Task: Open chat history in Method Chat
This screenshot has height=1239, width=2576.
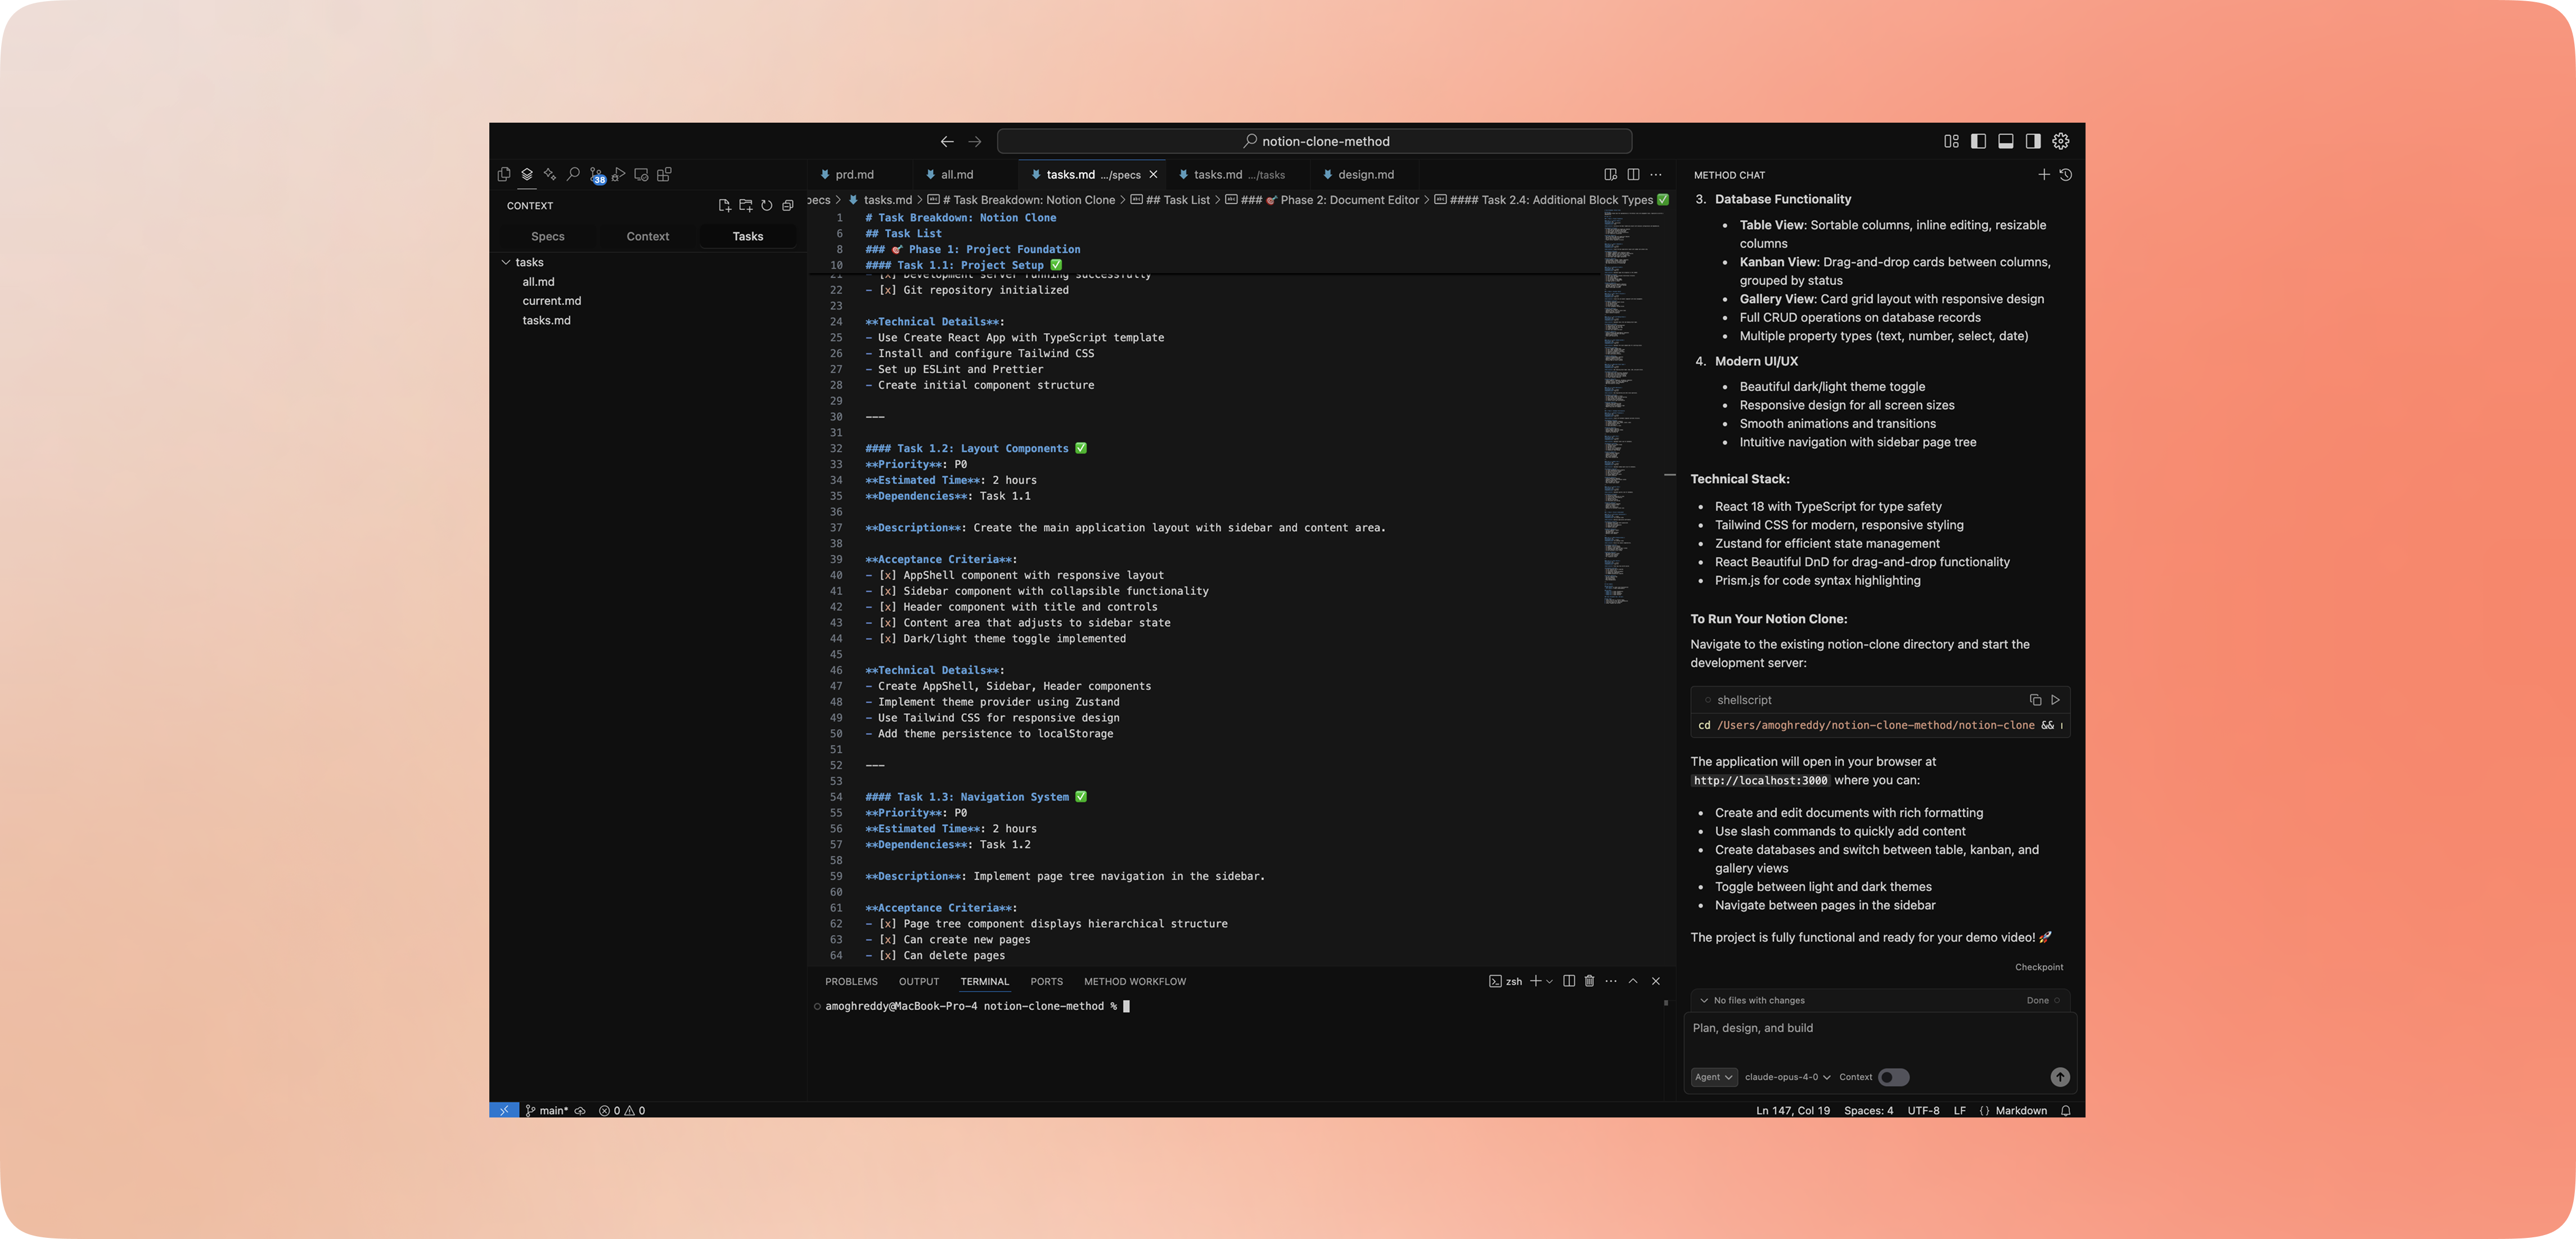Action: (x=2066, y=175)
